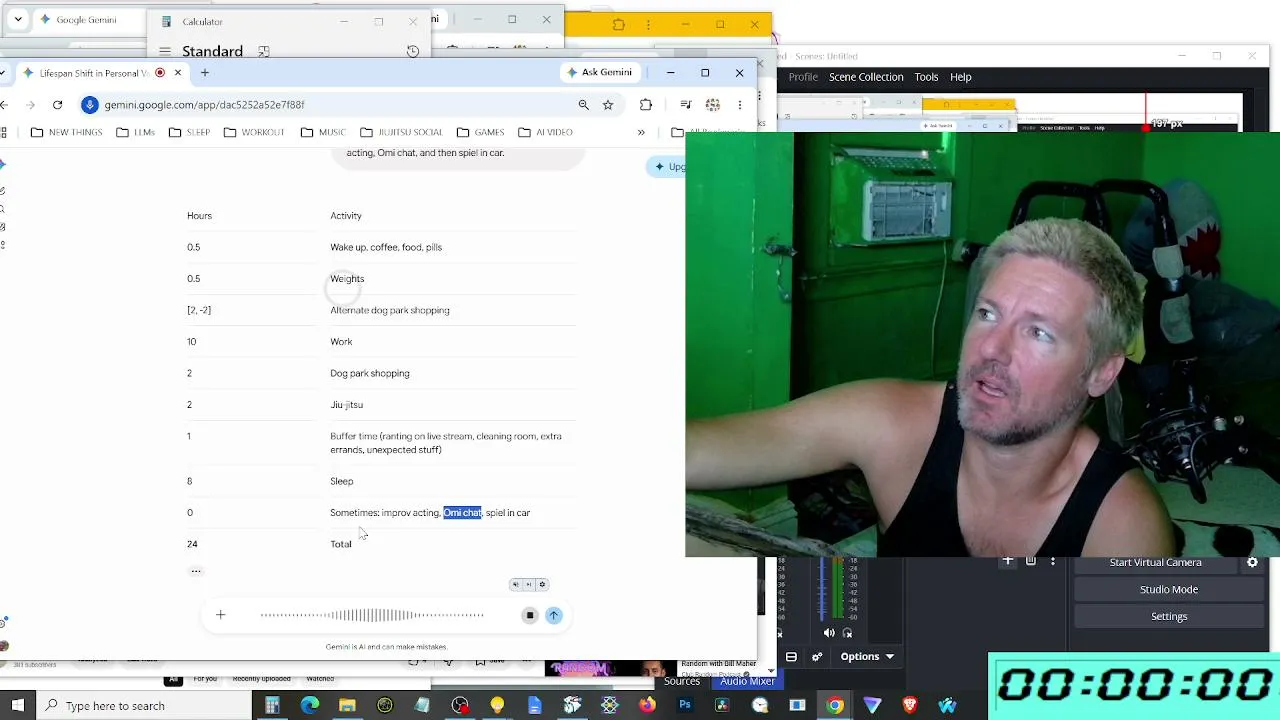Open Calculator history

(412, 51)
